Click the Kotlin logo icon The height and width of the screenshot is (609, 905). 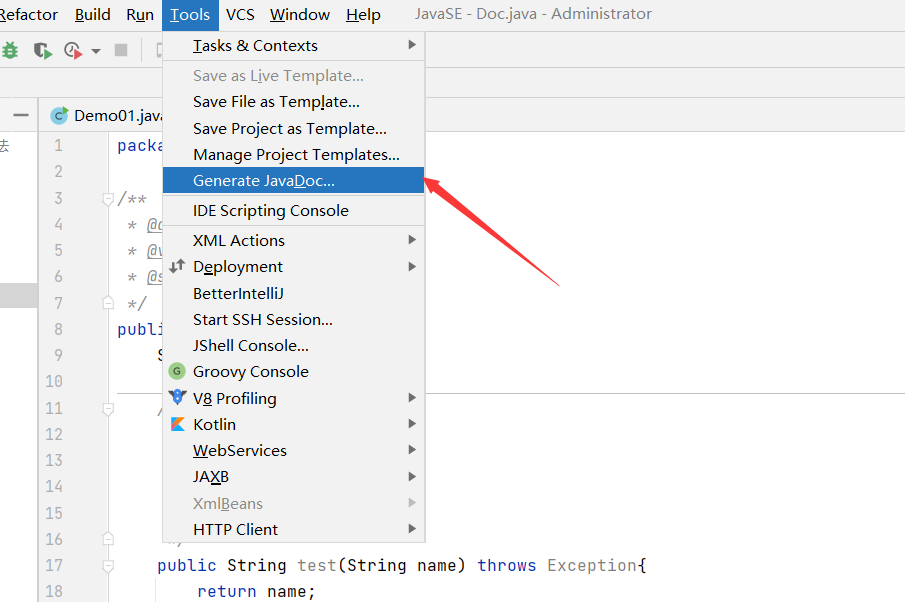click(x=178, y=424)
